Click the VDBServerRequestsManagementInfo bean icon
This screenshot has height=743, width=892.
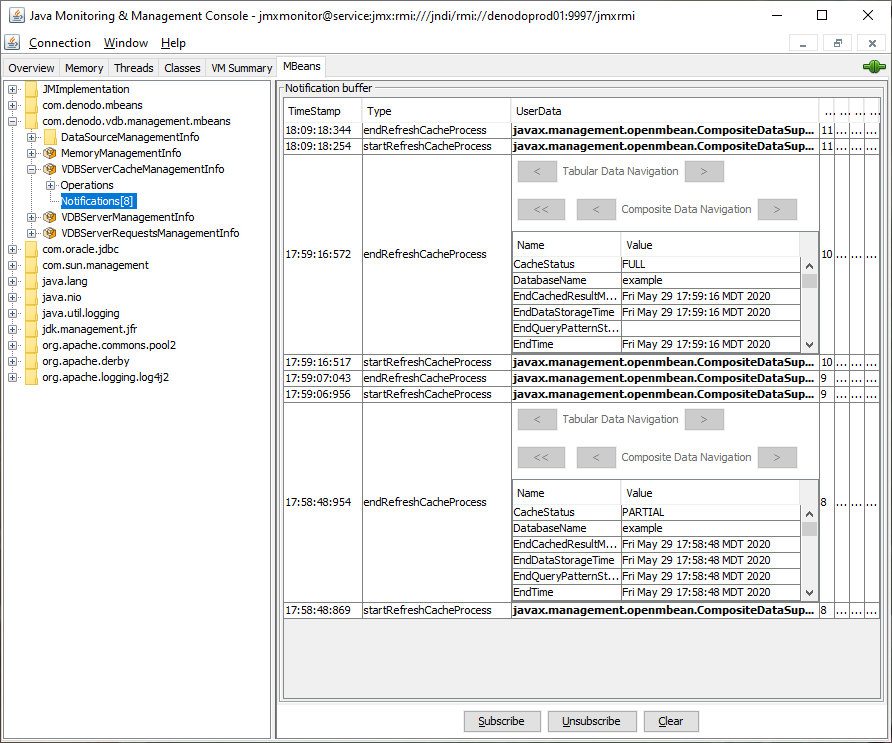pos(50,233)
